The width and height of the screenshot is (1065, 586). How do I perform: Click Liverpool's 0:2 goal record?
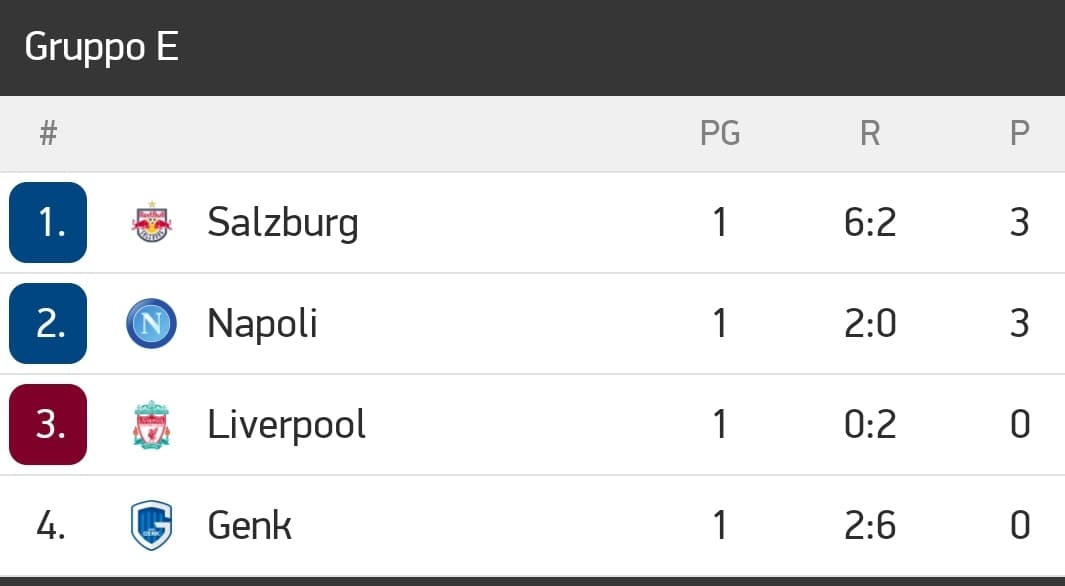(x=869, y=425)
